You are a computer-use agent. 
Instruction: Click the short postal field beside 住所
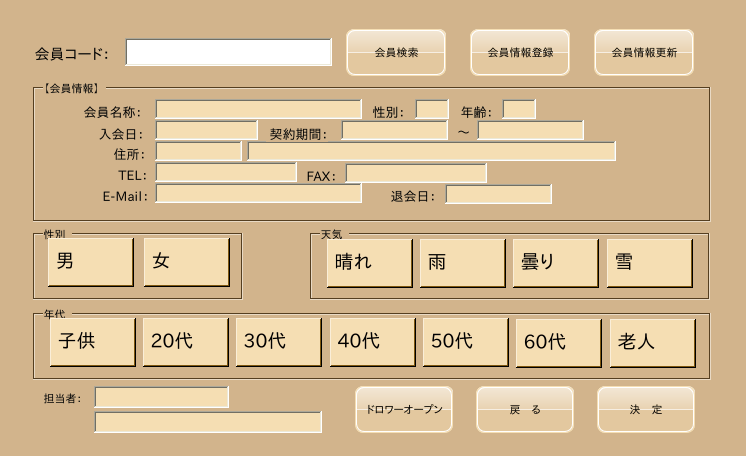click(x=198, y=151)
